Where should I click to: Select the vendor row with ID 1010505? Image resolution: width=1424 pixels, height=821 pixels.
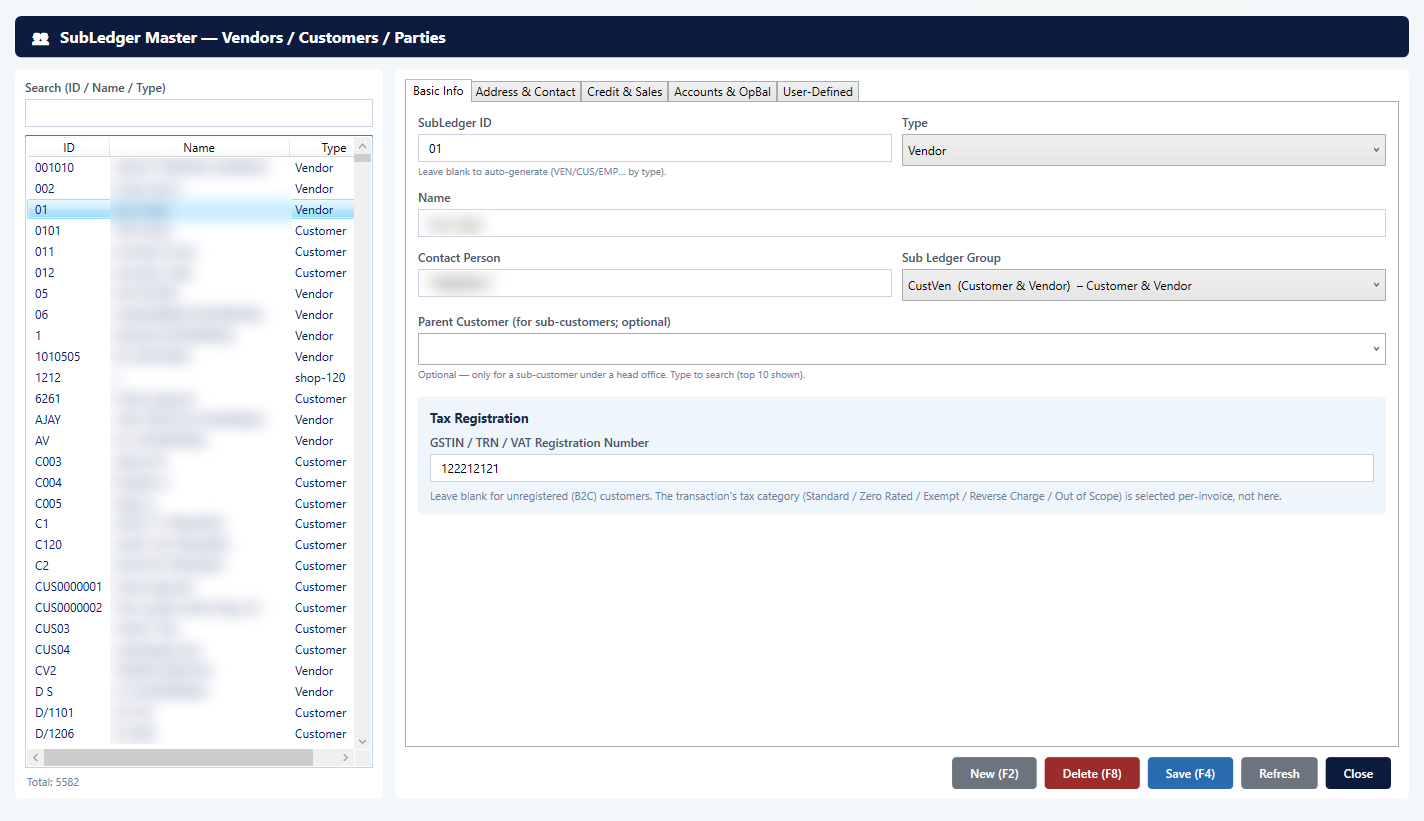click(190, 357)
